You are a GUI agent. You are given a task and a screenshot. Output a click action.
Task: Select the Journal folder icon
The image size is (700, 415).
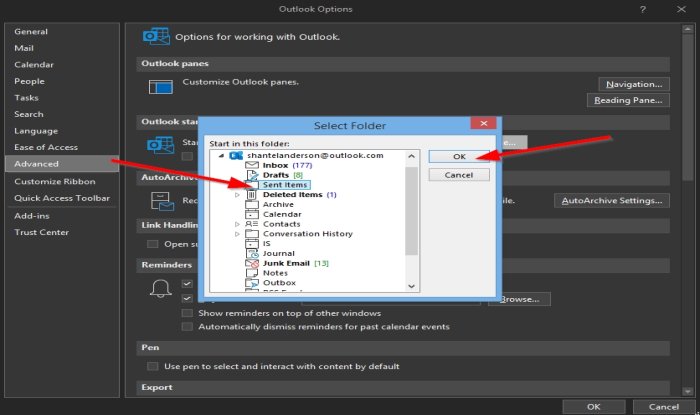(252, 253)
